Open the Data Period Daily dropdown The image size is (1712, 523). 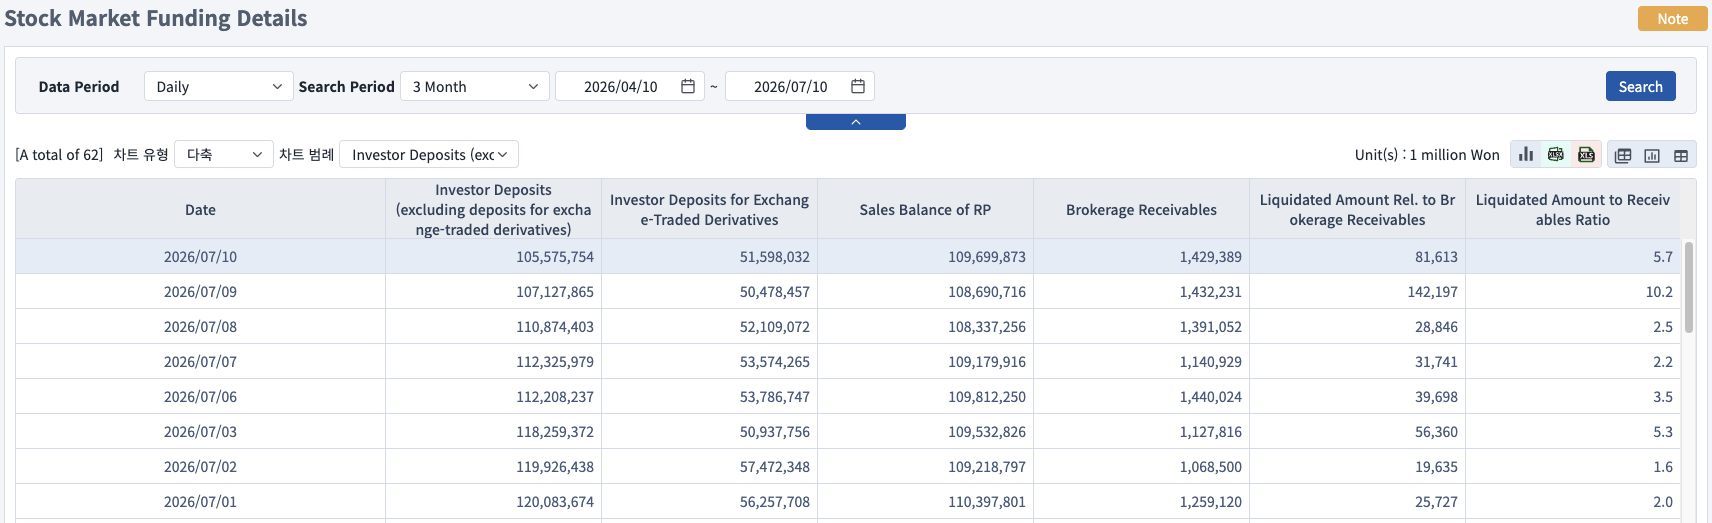tap(219, 86)
